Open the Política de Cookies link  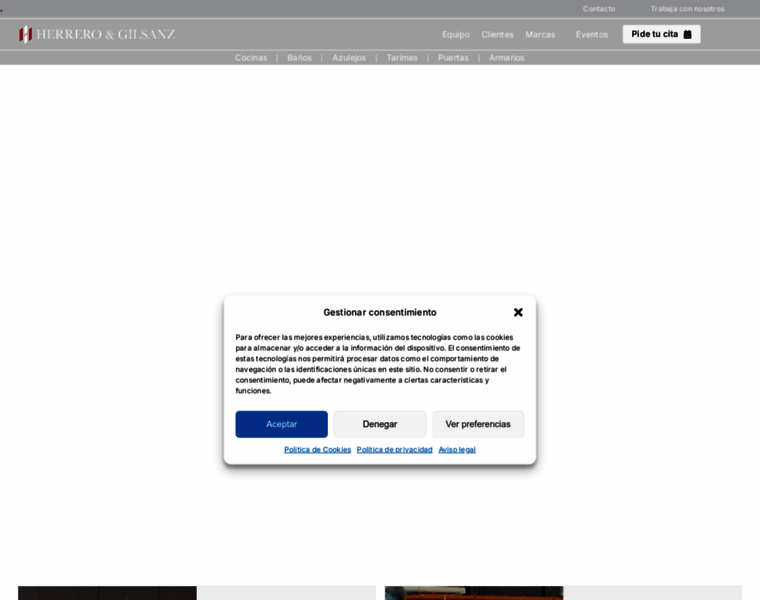[x=317, y=450]
